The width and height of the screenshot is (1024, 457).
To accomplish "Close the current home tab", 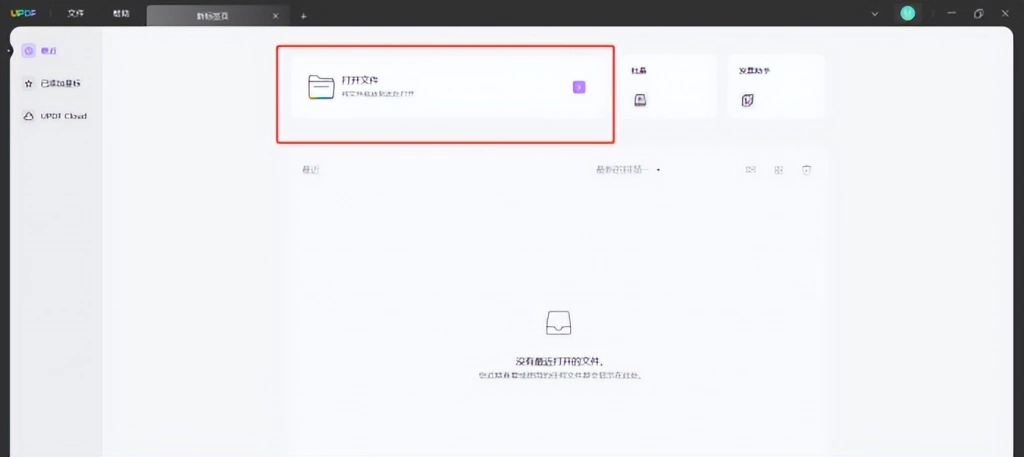I will coord(276,16).
